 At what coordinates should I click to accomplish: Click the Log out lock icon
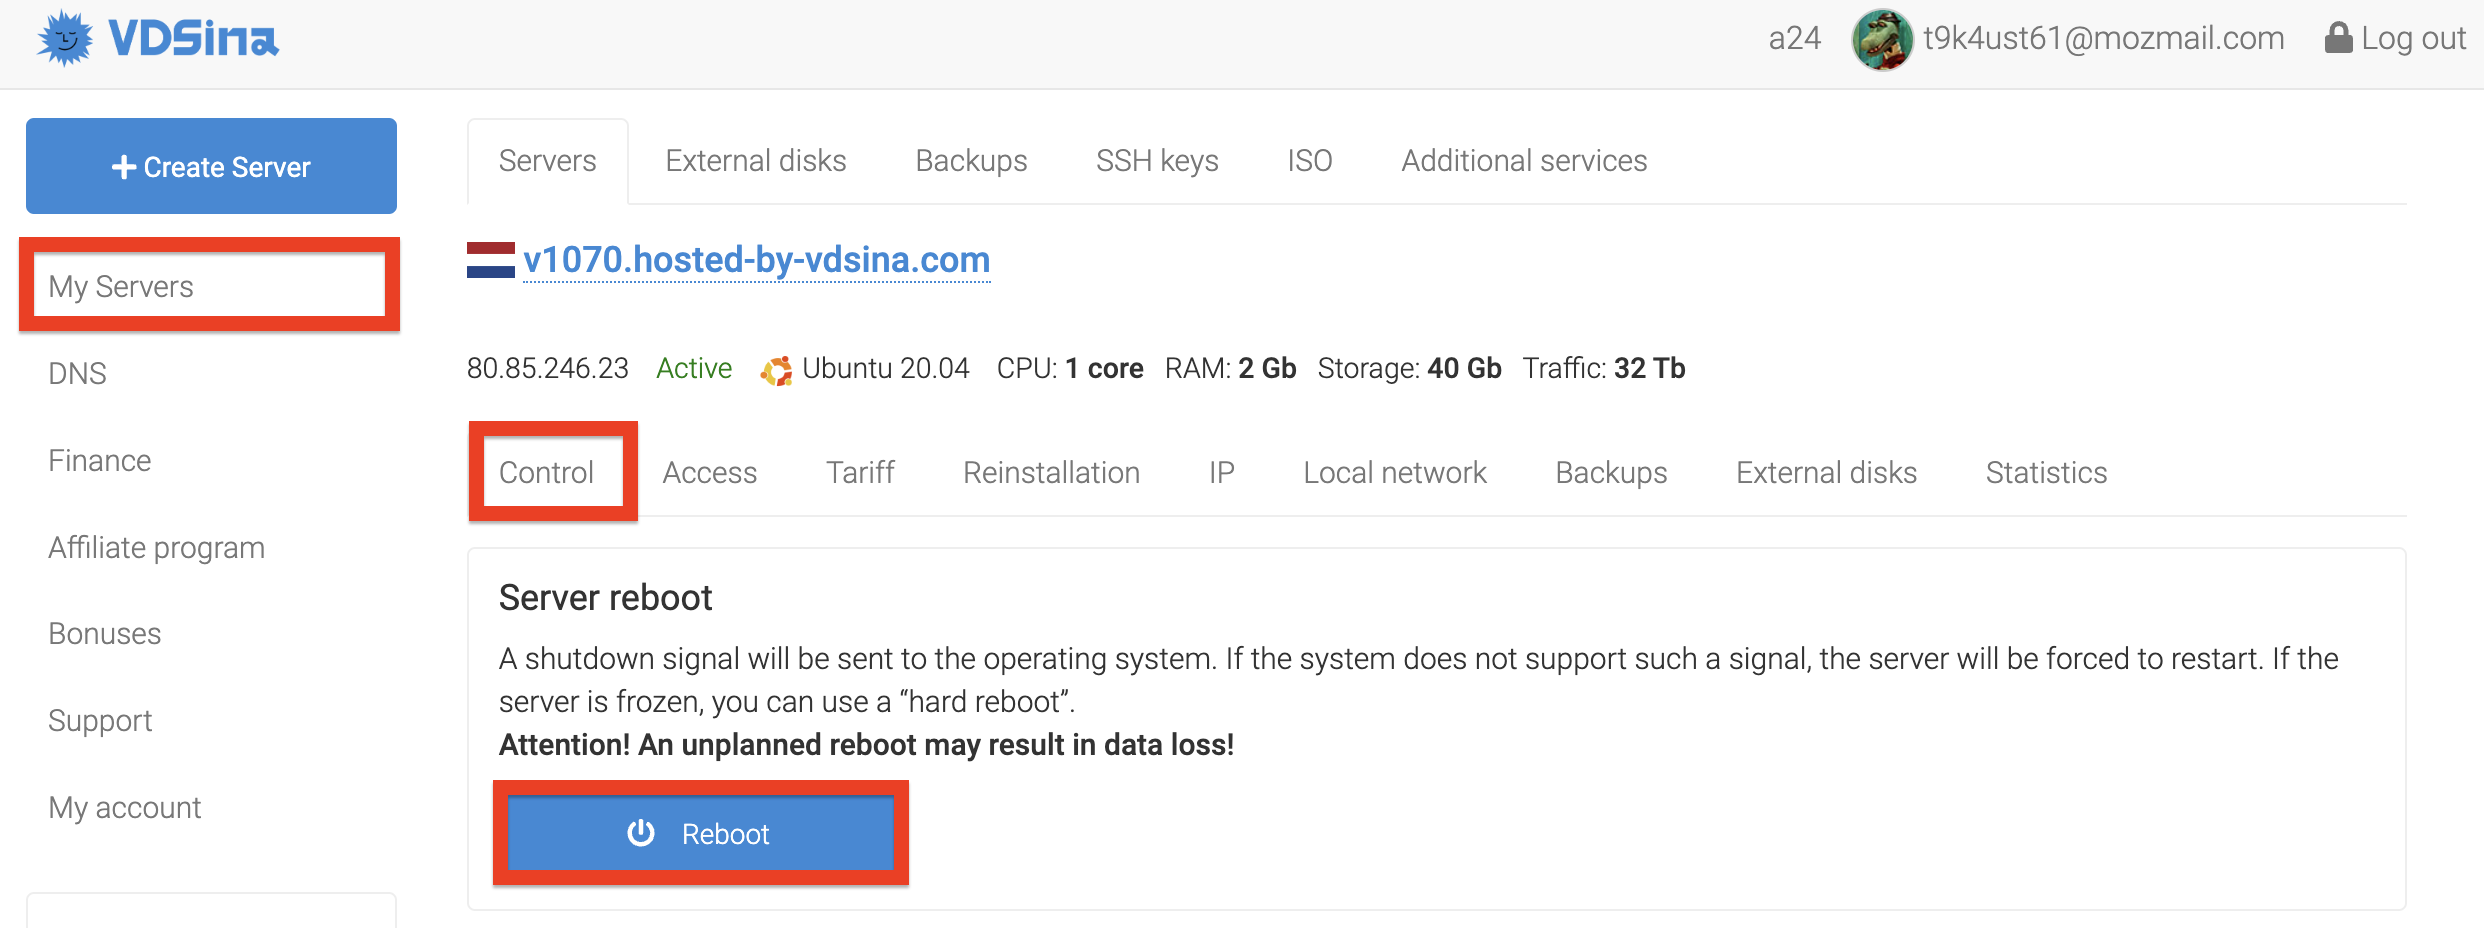pos(2338,38)
